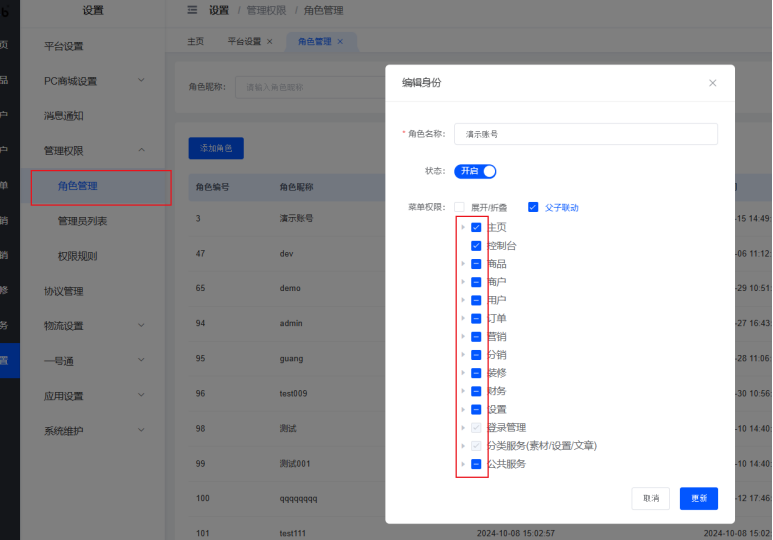The image size is (773, 540).
Task: Click the role name 演示账号 in table
Action: (x=296, y=218)
